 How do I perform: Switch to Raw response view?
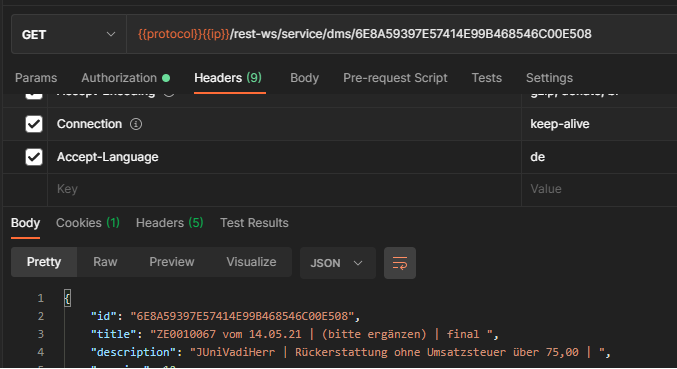pyautogui.click(x=105, y=262)
